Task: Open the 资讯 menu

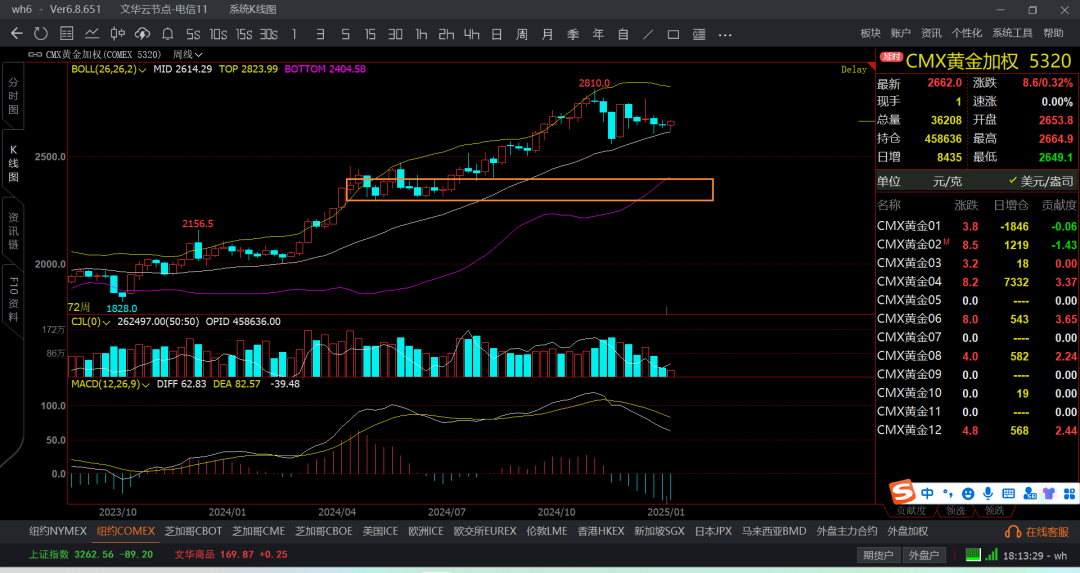Action: [931, 33]
